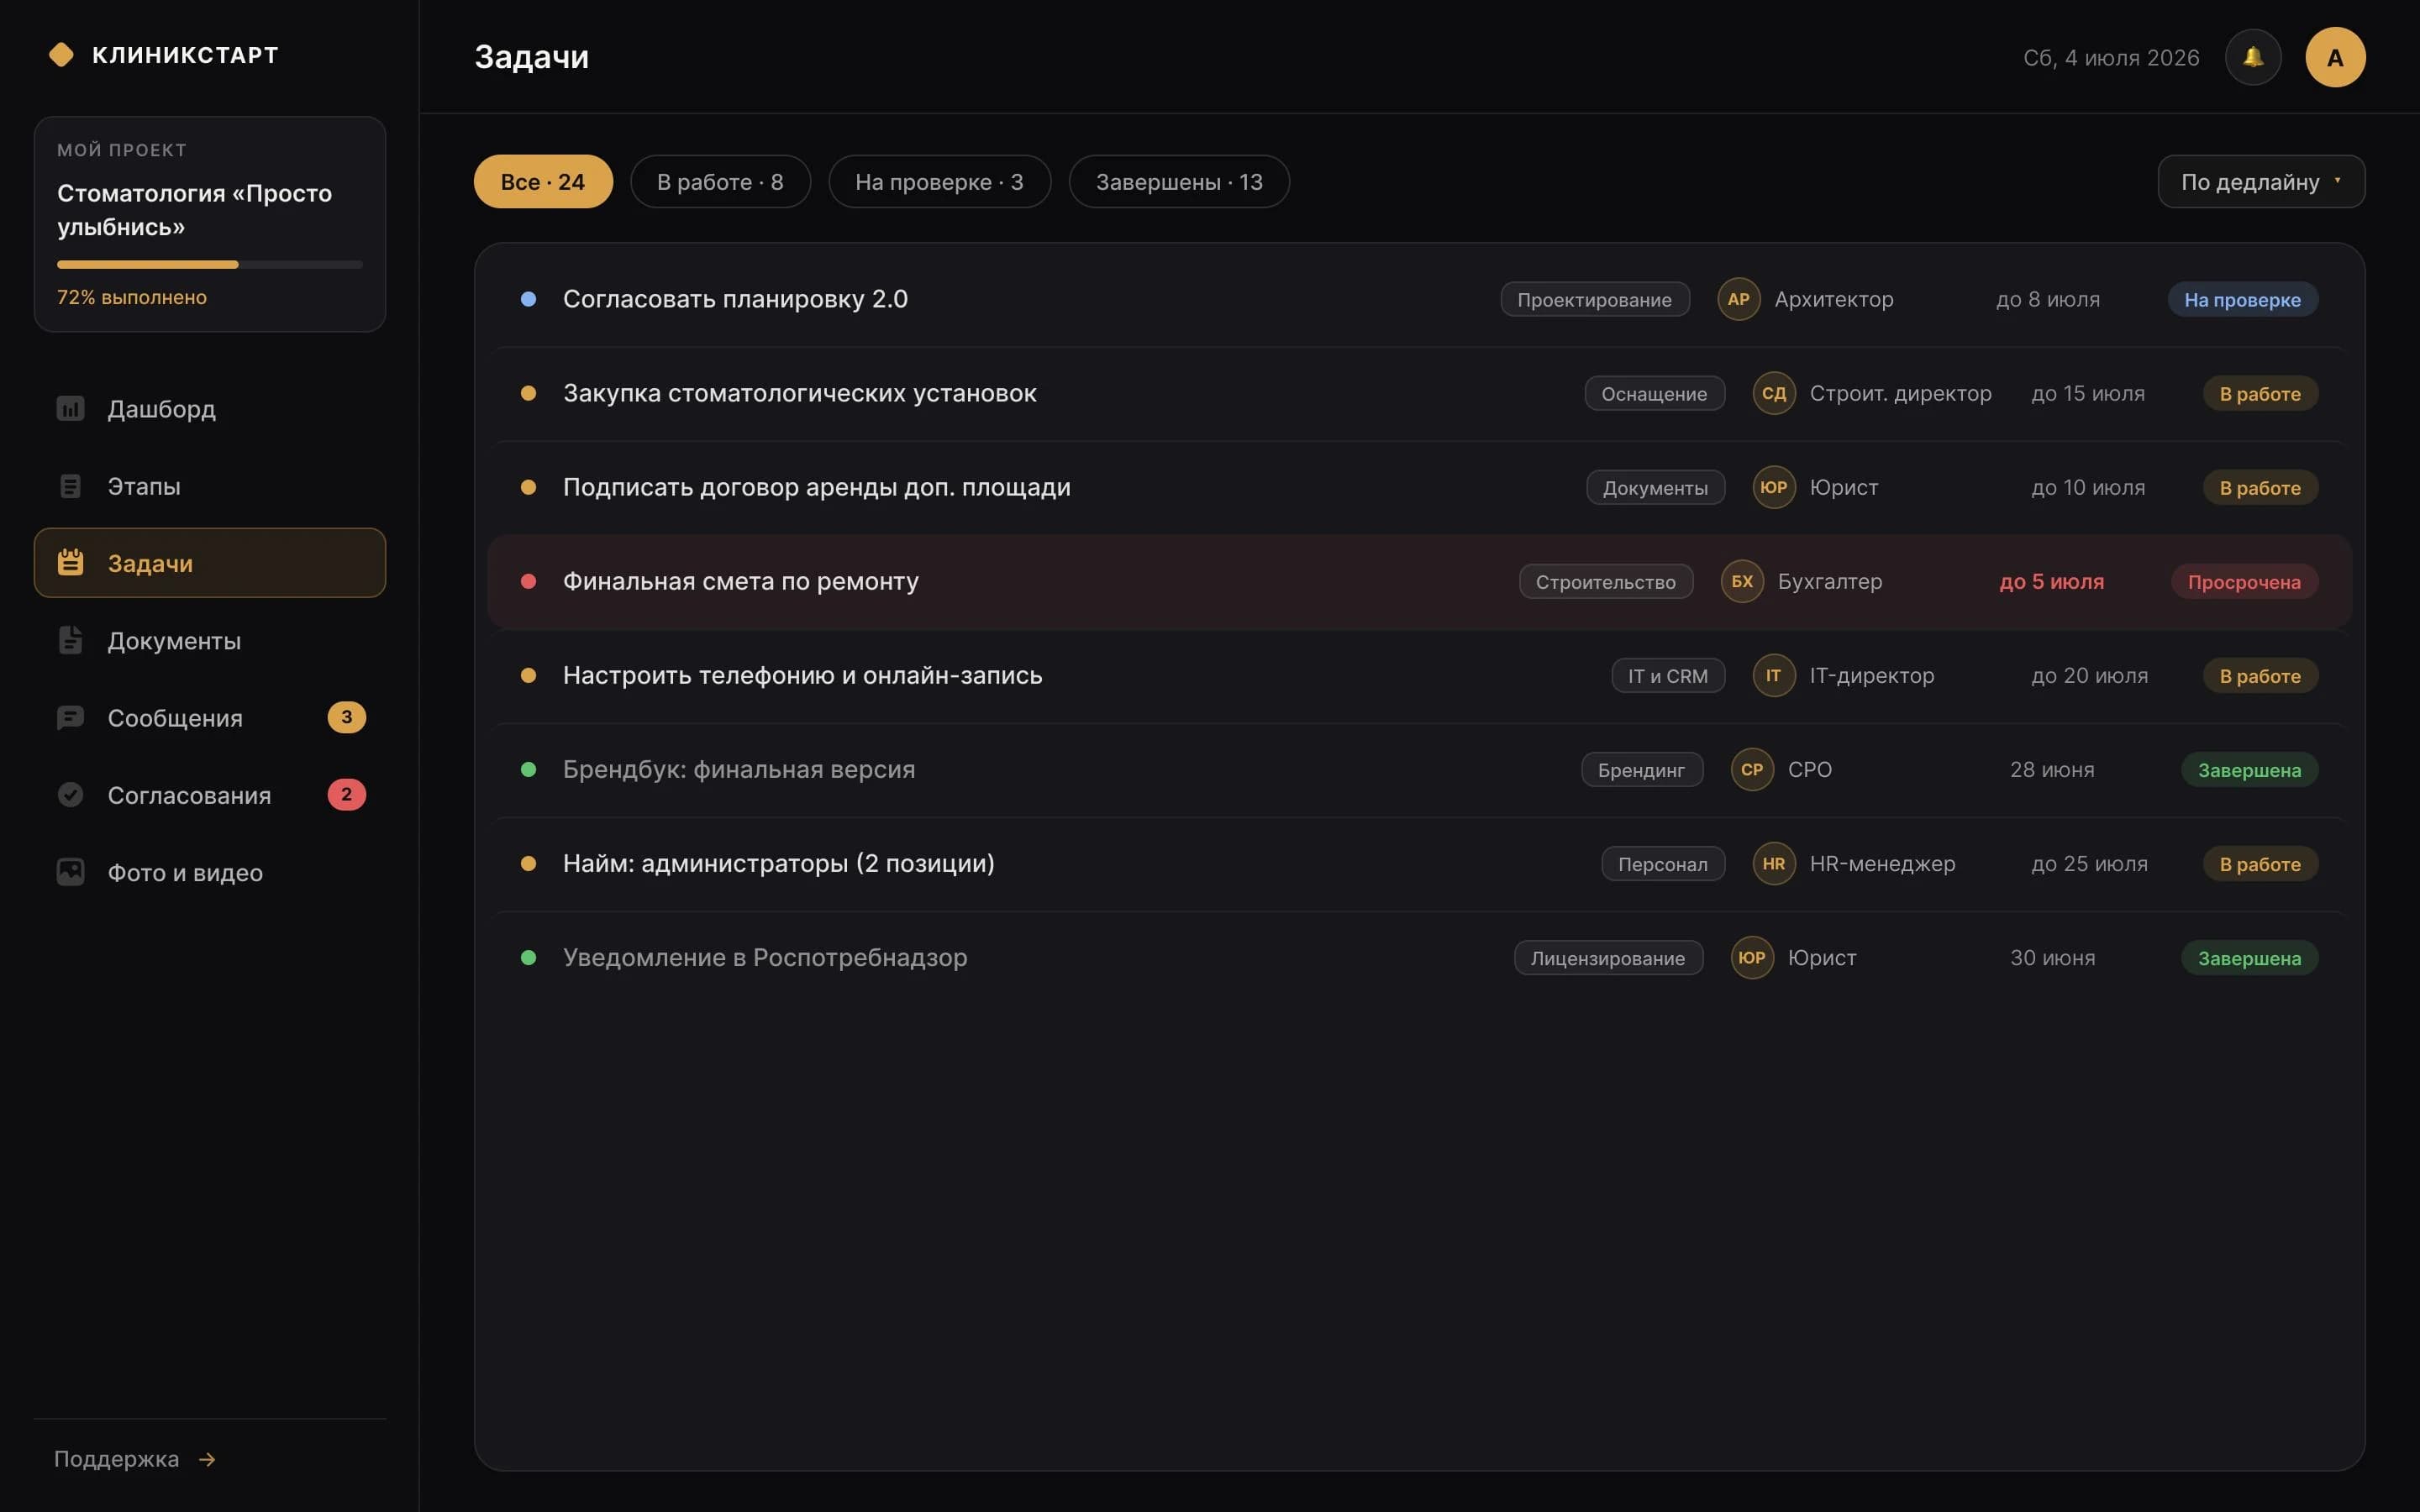Open user avatar labeled A
This screenshot has height=1512, width=2420.
(2335, 57)
